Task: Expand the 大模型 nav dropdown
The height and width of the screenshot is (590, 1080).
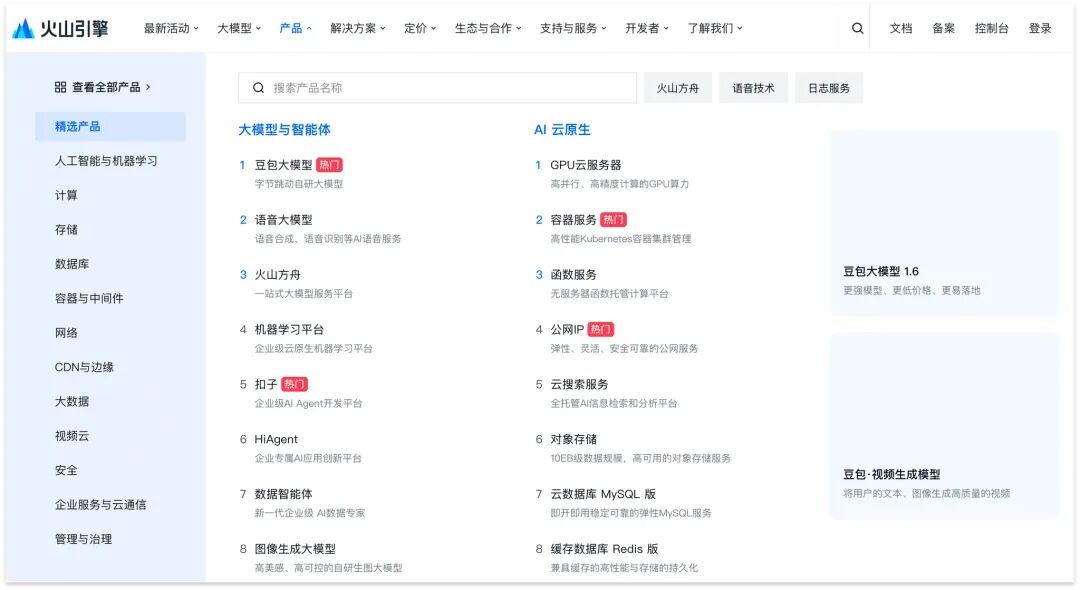Action: (x=239, y=28)
